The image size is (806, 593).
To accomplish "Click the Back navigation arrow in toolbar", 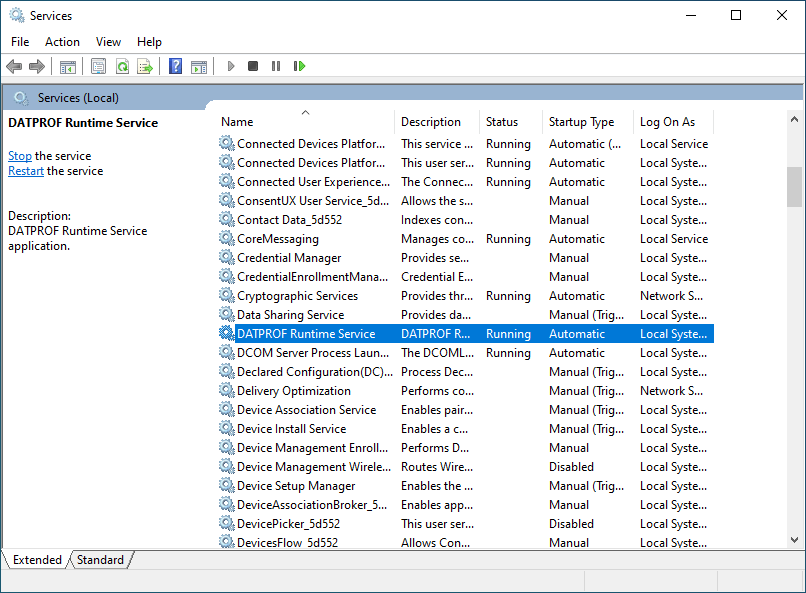I will [14, 66].
